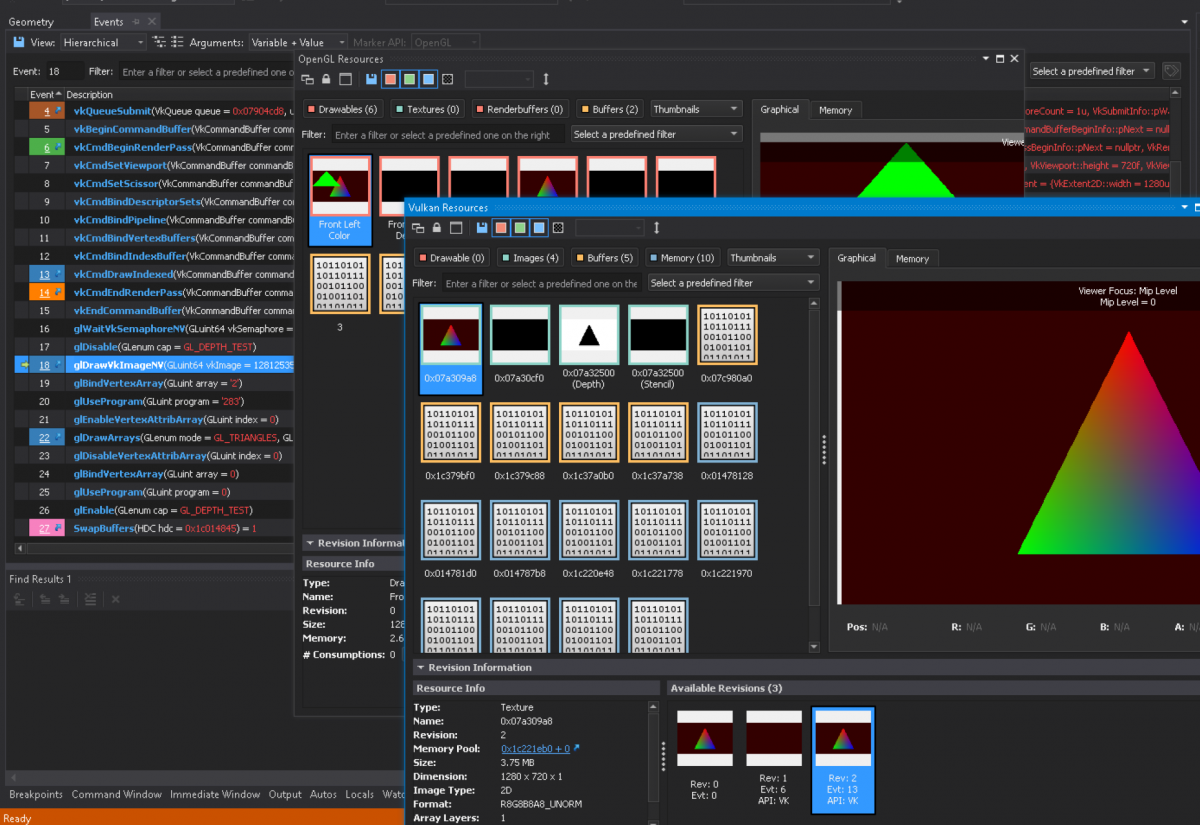Open the Breakpoints tab at the bottom
1200x825 pixels.
tap(37, 794)
